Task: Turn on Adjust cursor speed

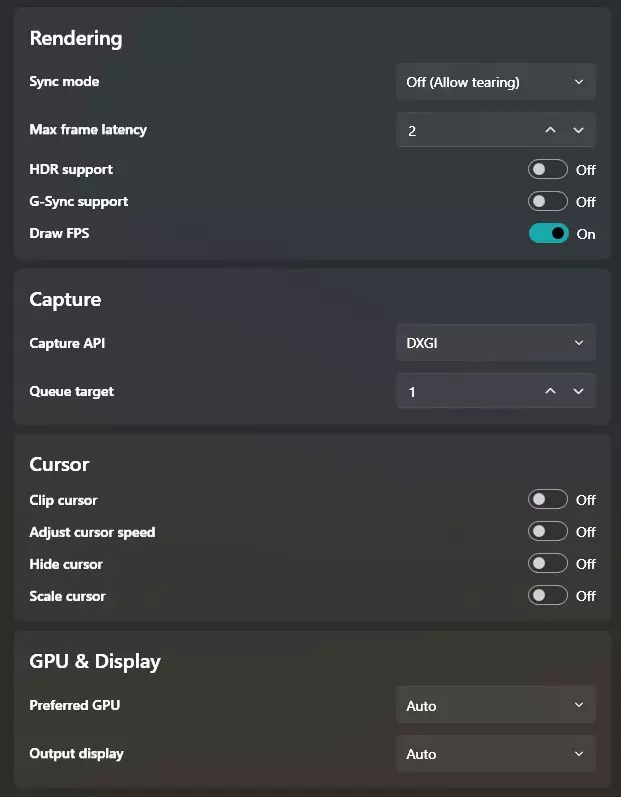Action: [548, 531]
